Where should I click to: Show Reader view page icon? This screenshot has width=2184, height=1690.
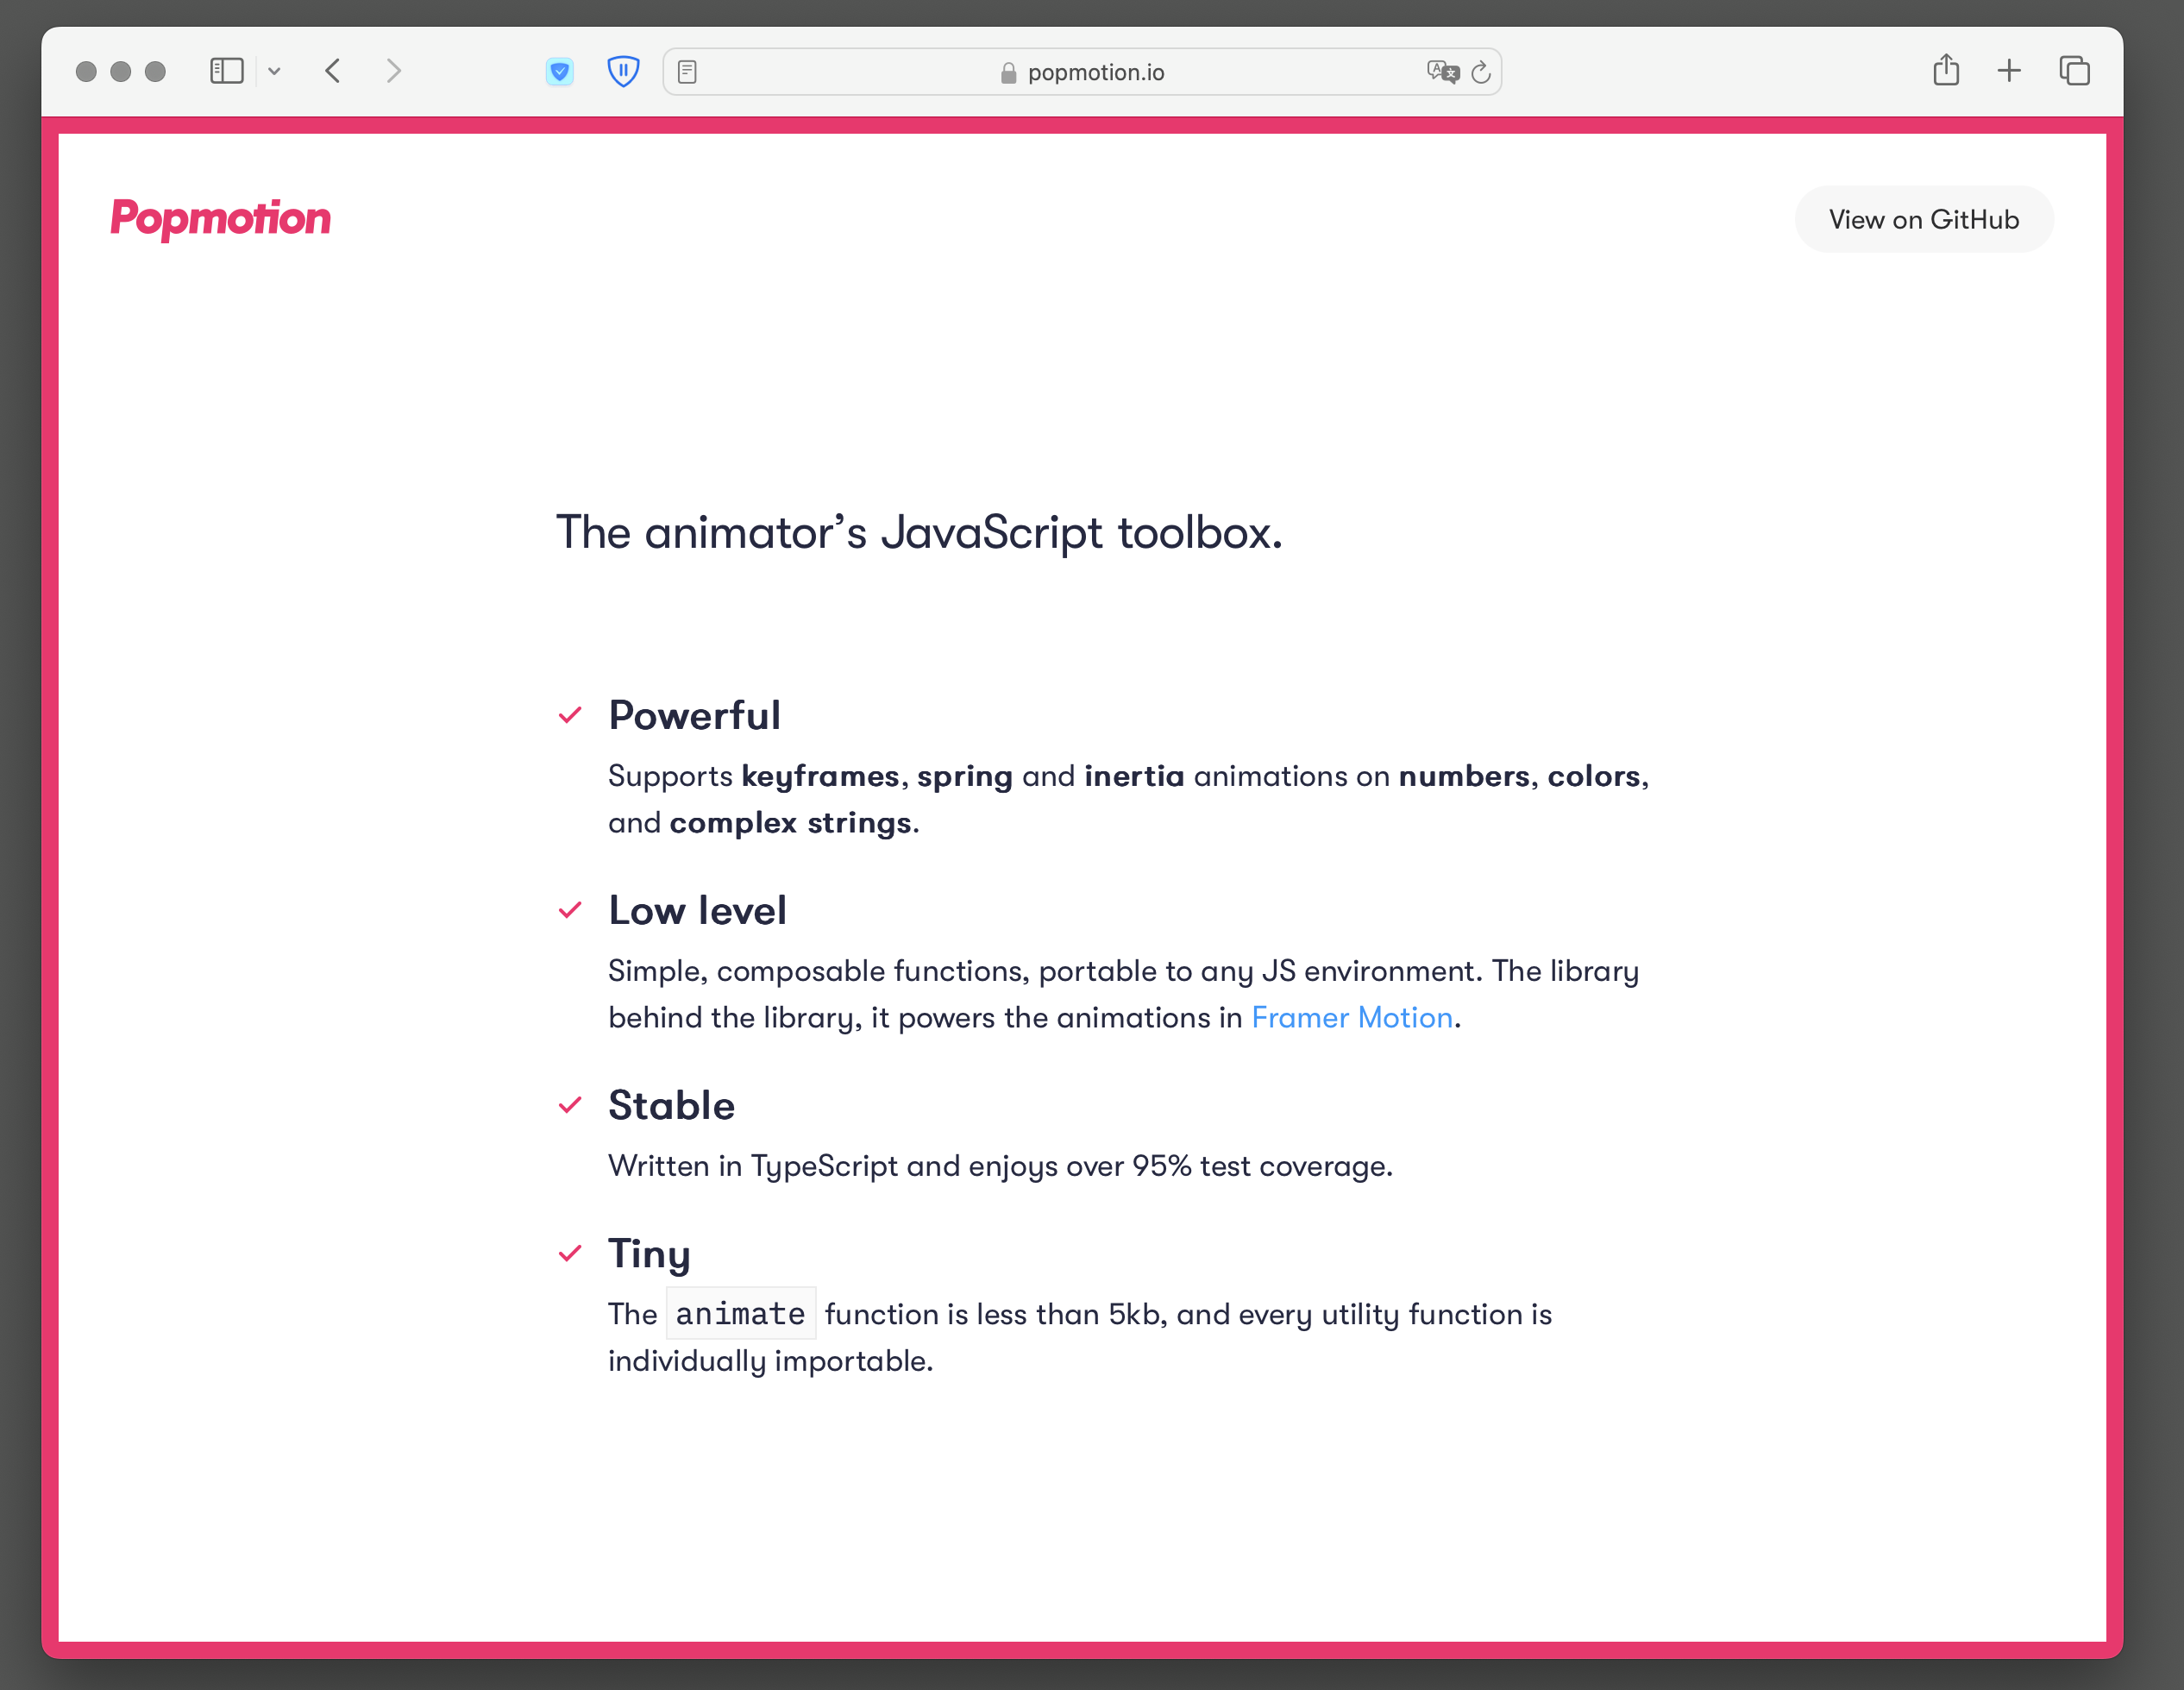click(687, 72)
